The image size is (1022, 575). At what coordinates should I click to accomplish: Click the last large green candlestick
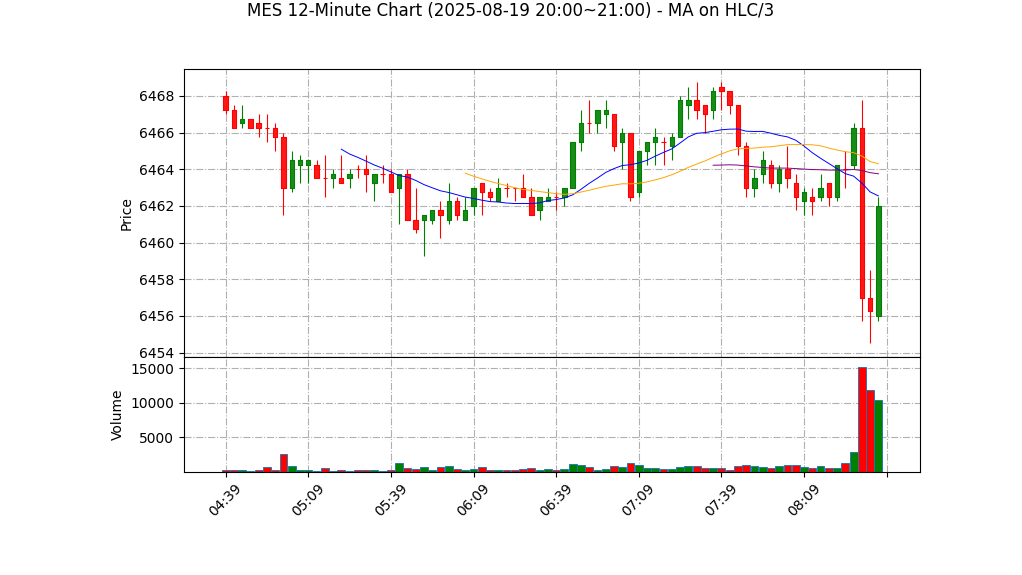879,261
